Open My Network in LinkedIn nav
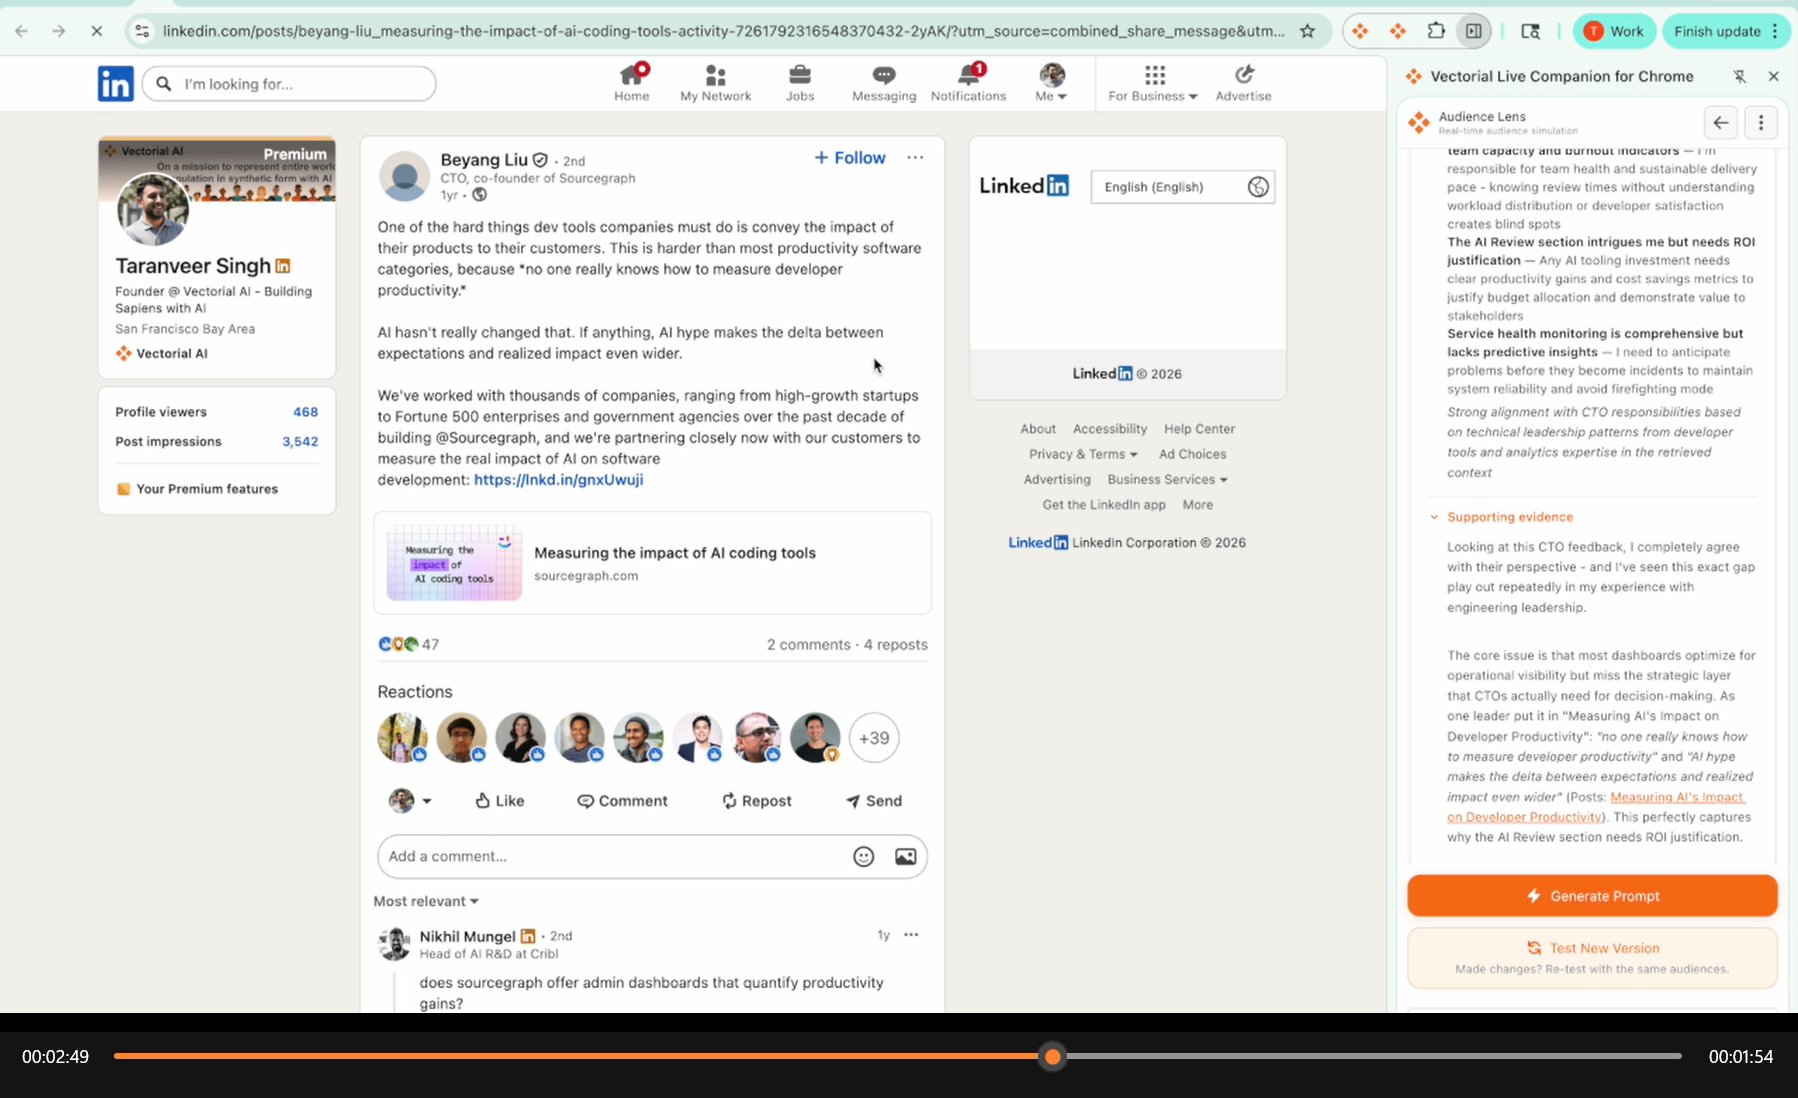The image size is (1798, 1098). pos(715,83)
